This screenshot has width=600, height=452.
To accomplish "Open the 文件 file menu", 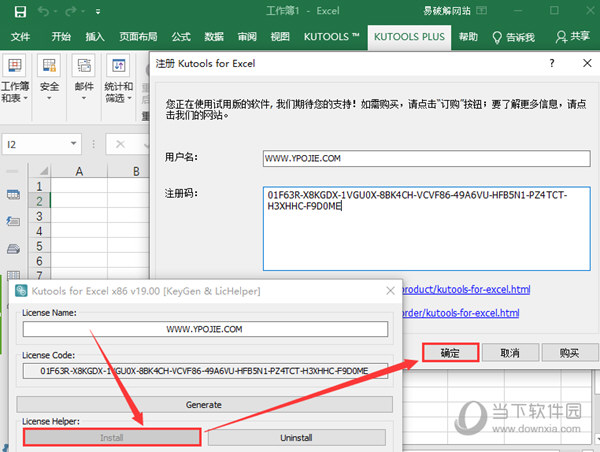I will pyautogui.click(x=20, y=37).
